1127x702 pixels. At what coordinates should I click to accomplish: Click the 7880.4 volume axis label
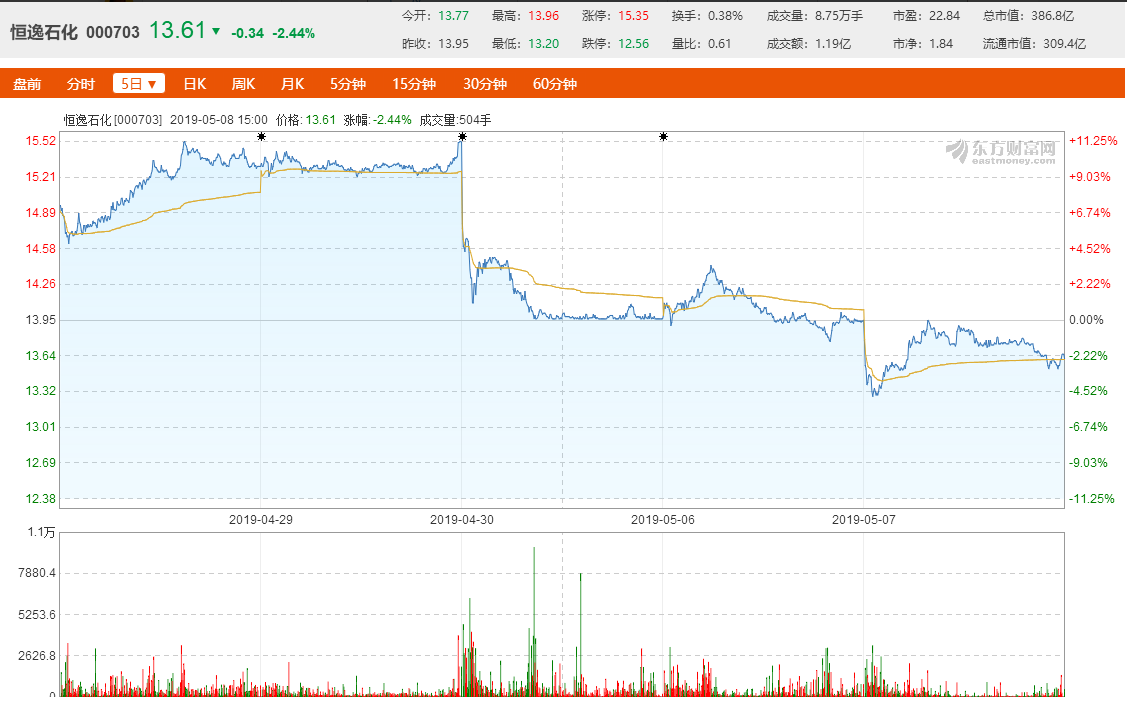37,573
